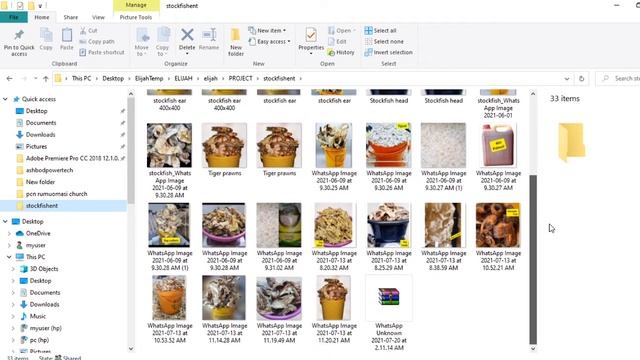Screen dimensions: 640x360
Task: Navigate to This PC in breadcrumb
Action: [x=81, y=78]
